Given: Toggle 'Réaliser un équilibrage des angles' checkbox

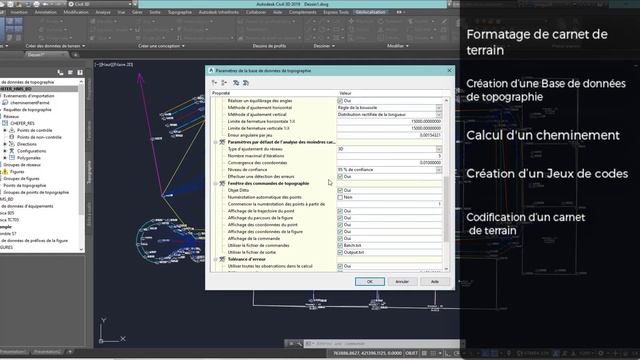Looking at the screenshot, I should pos(340,100).
